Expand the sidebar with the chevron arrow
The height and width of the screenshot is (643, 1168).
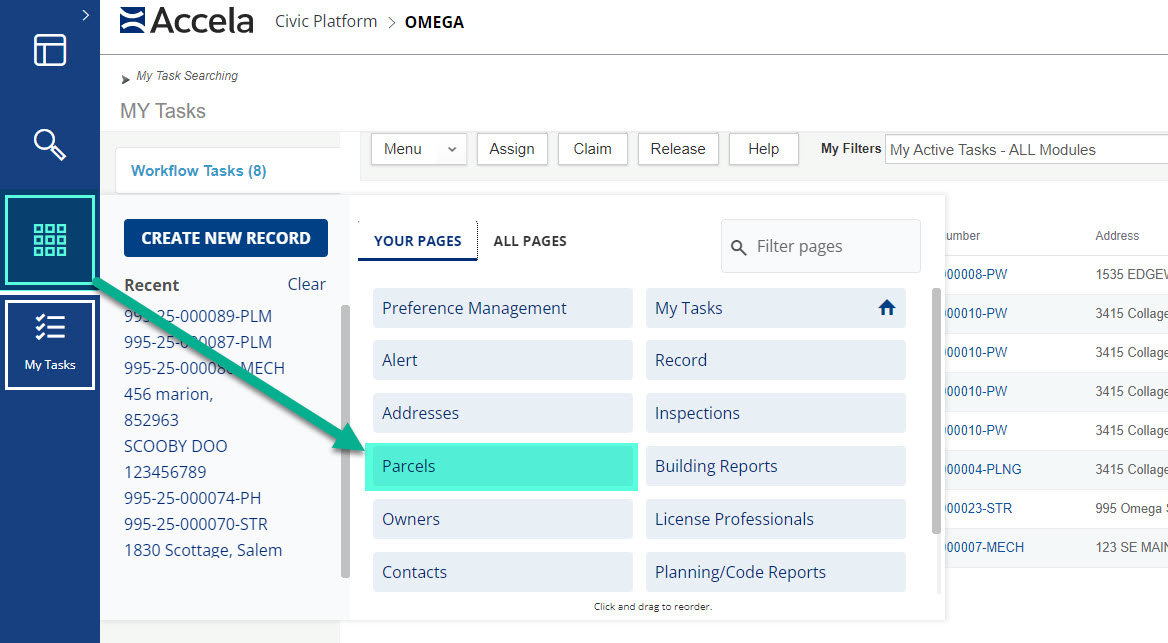(86, 15)
